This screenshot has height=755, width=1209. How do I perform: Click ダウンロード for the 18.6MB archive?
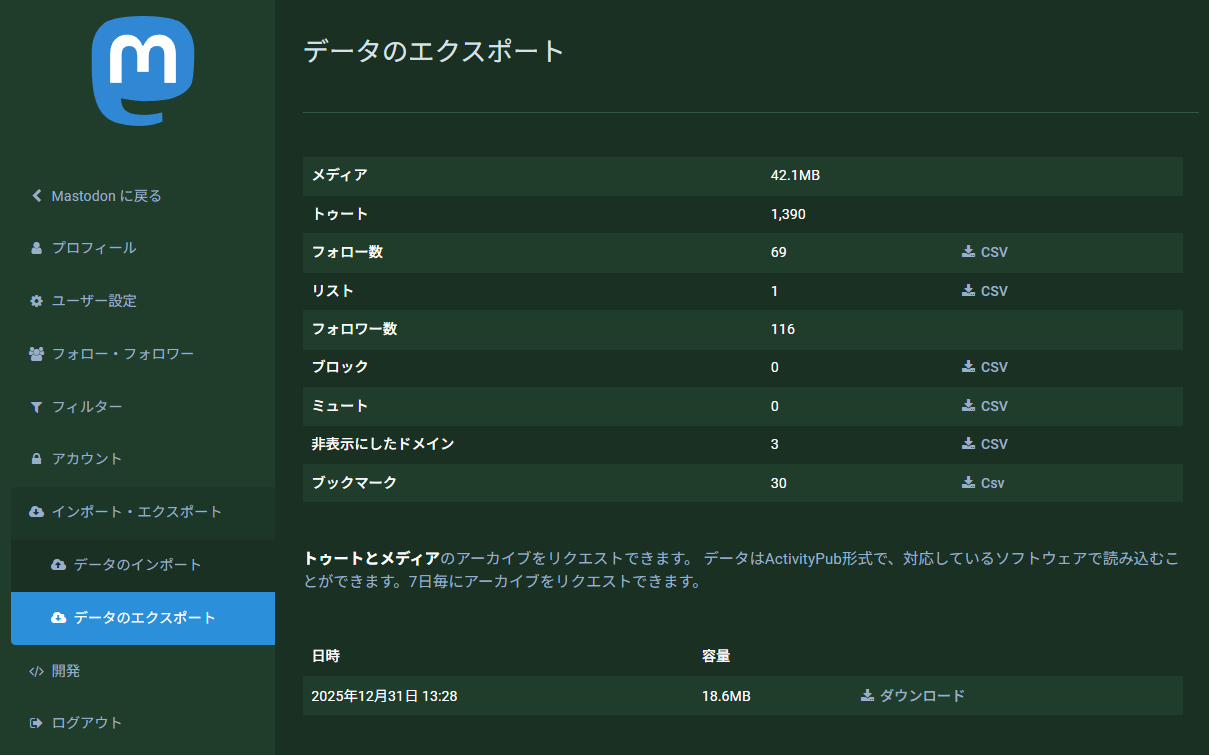point(913,696)
